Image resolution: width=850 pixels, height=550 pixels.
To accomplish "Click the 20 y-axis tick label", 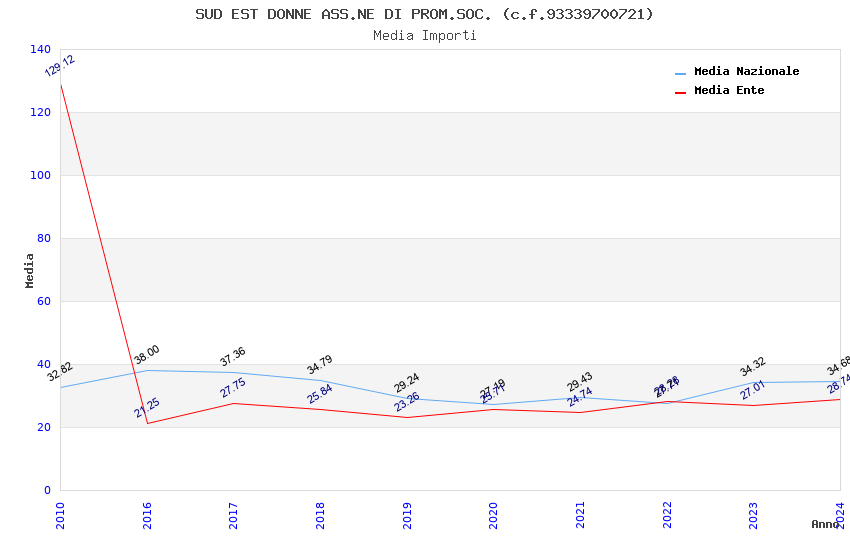I will click(44, 427).
